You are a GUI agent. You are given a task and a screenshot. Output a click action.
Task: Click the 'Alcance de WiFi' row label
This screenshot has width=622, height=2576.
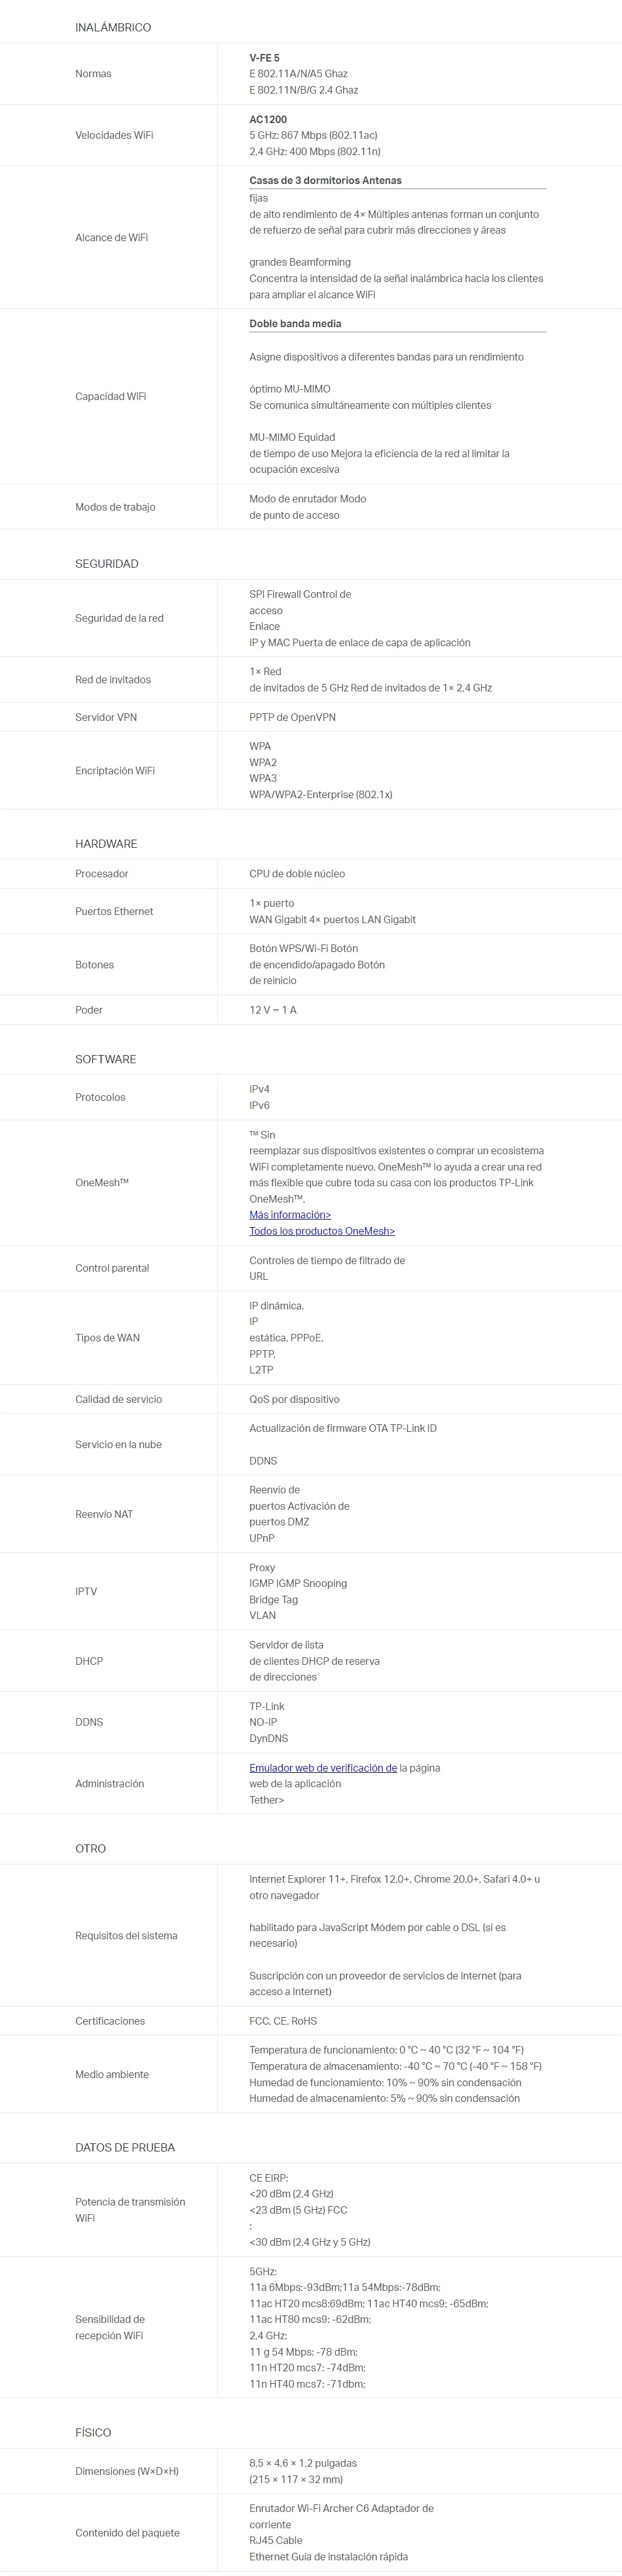(111, 238)
